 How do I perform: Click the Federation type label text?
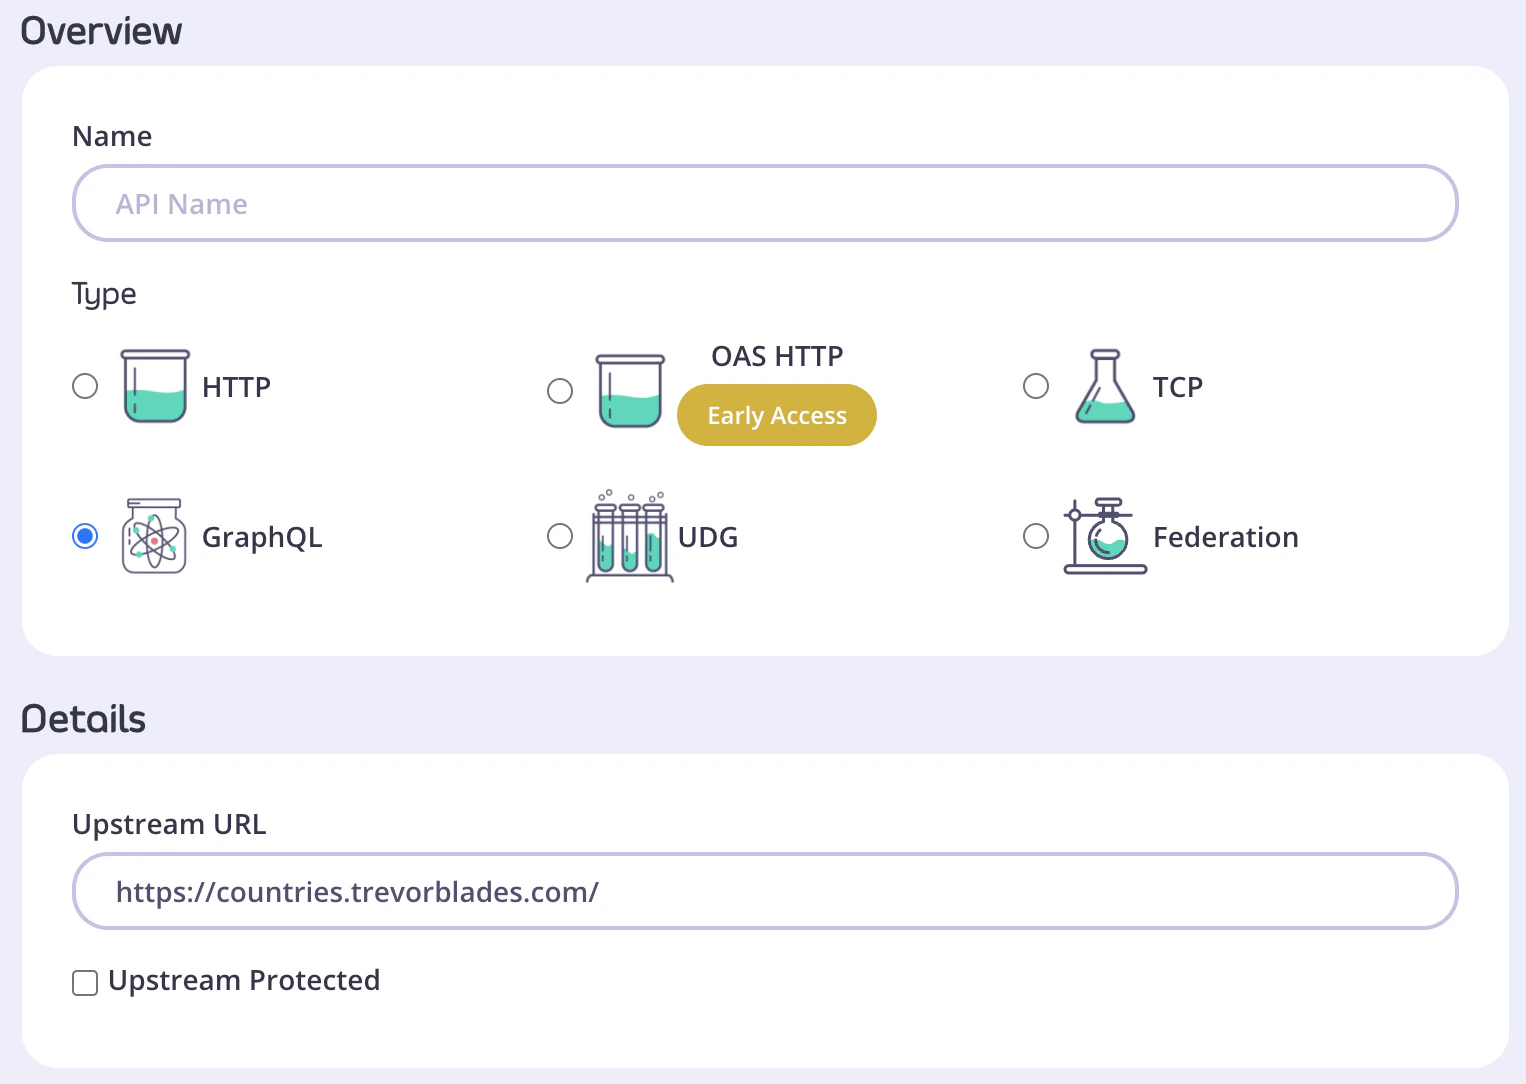click(x=1225, y=537)
